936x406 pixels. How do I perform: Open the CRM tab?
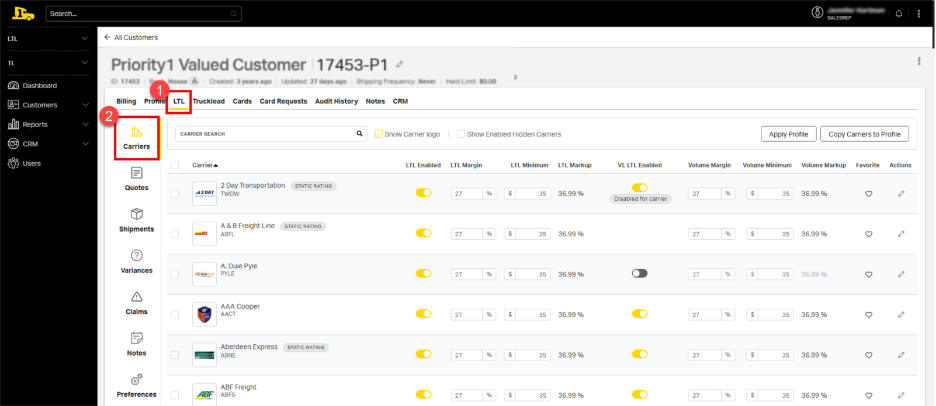[x=400, y=102]
